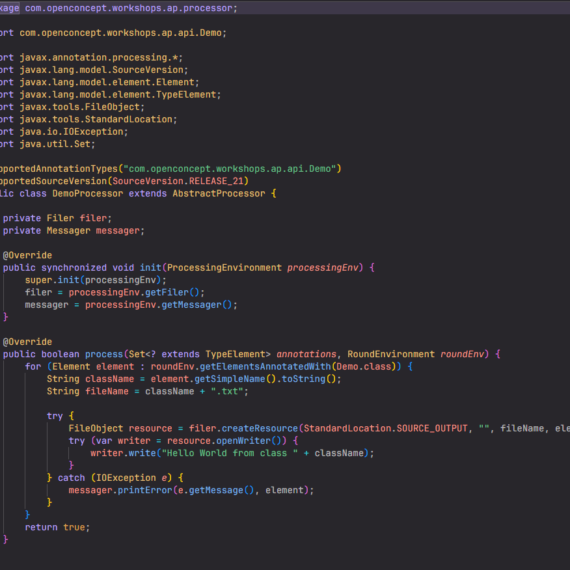Click the printError method call

tap(145, 490)
